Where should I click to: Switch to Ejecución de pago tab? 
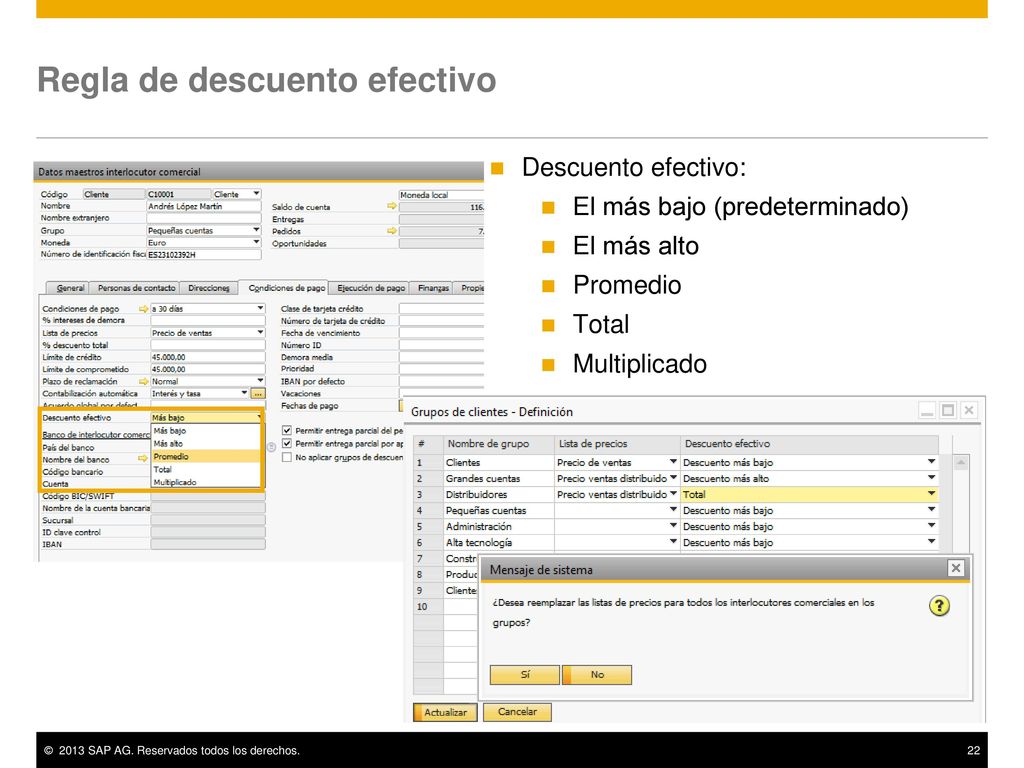pyautogui.click(x=370, y=288)
